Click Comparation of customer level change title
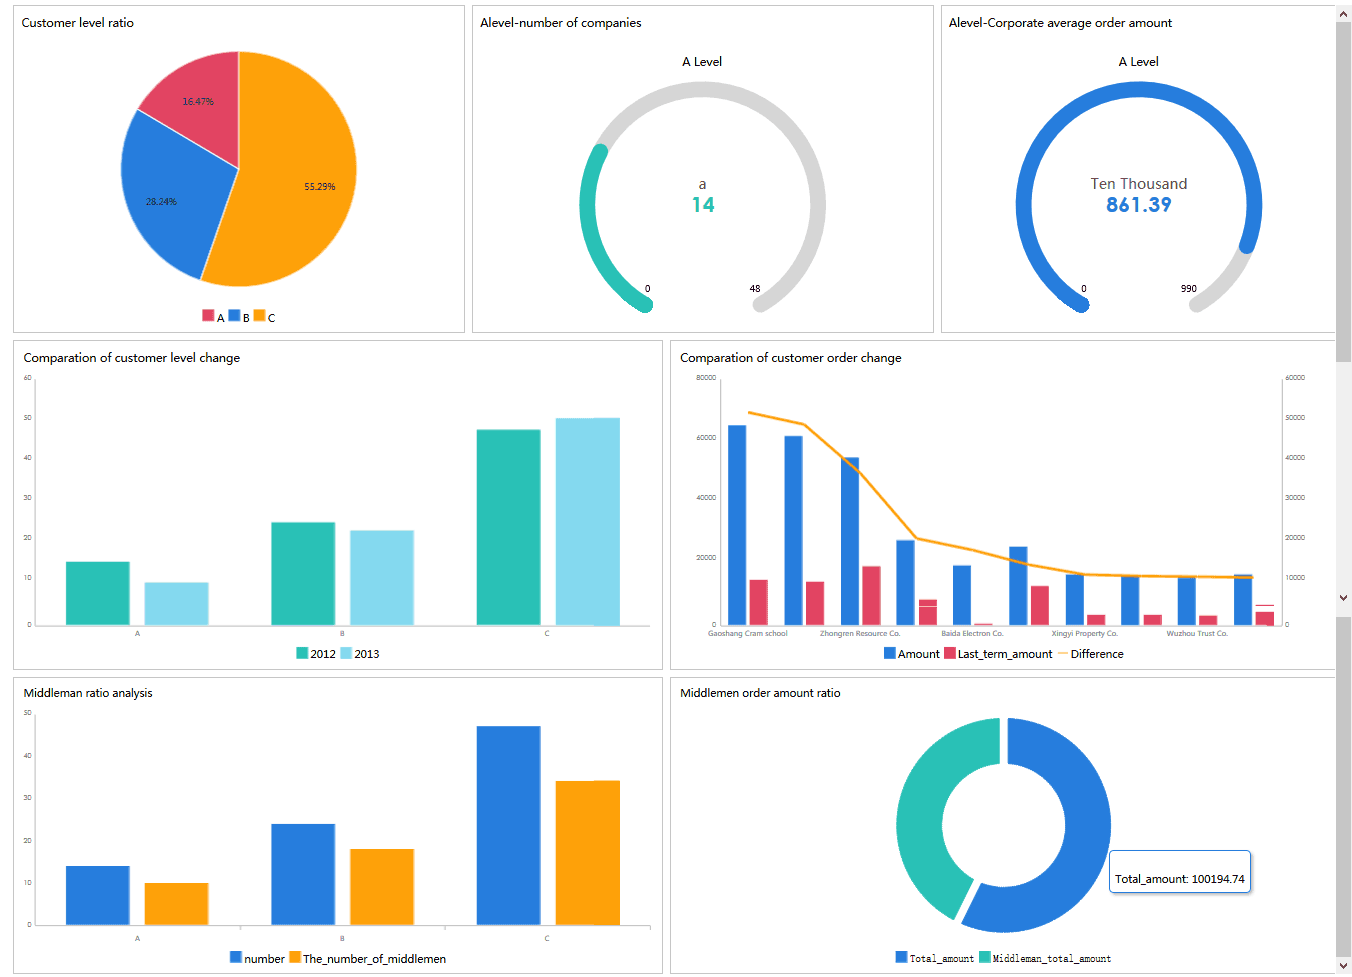This screenshot has width=1352, height=977. (132, 358)
